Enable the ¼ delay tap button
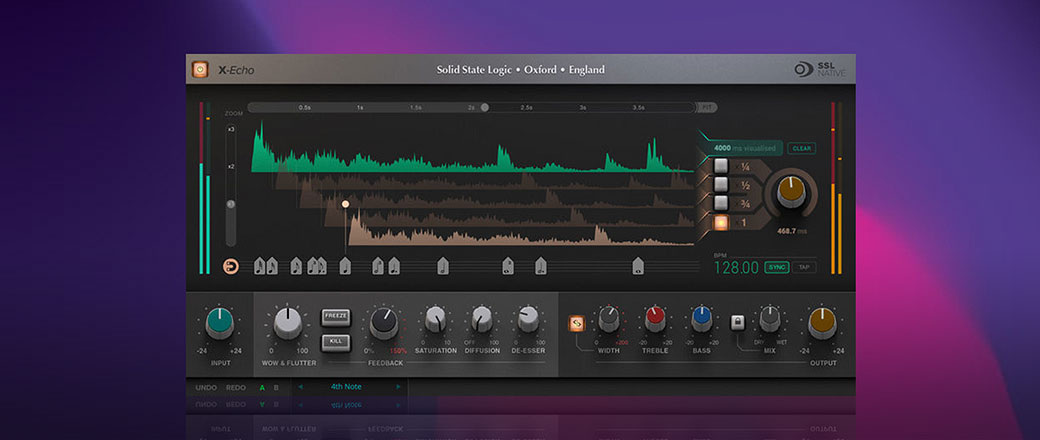Screen dimensions: 1040x440 point(721,166)
